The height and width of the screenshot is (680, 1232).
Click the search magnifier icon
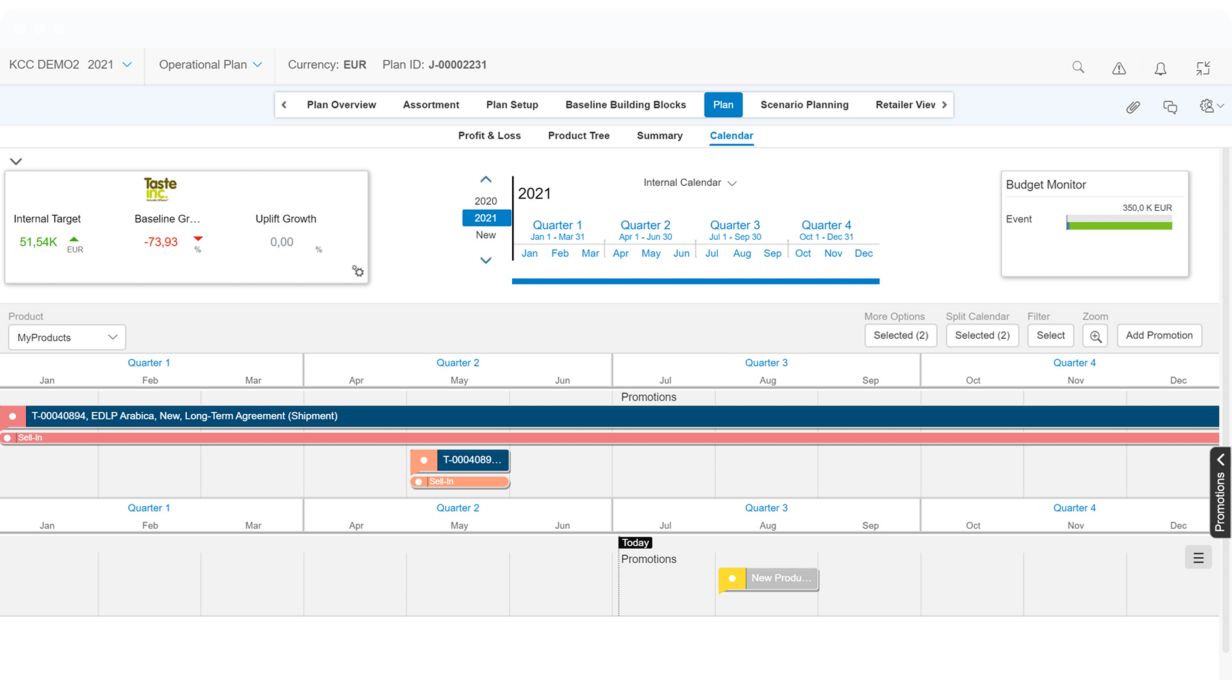1078,68
